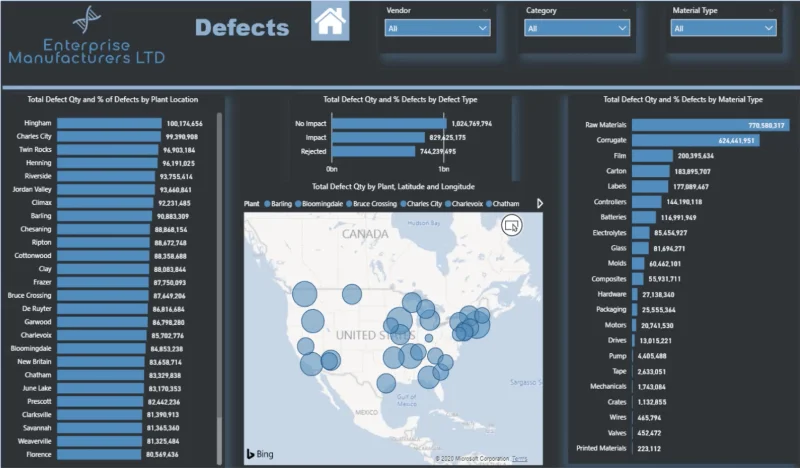Open the Vendor dropdown

point(437,28)
